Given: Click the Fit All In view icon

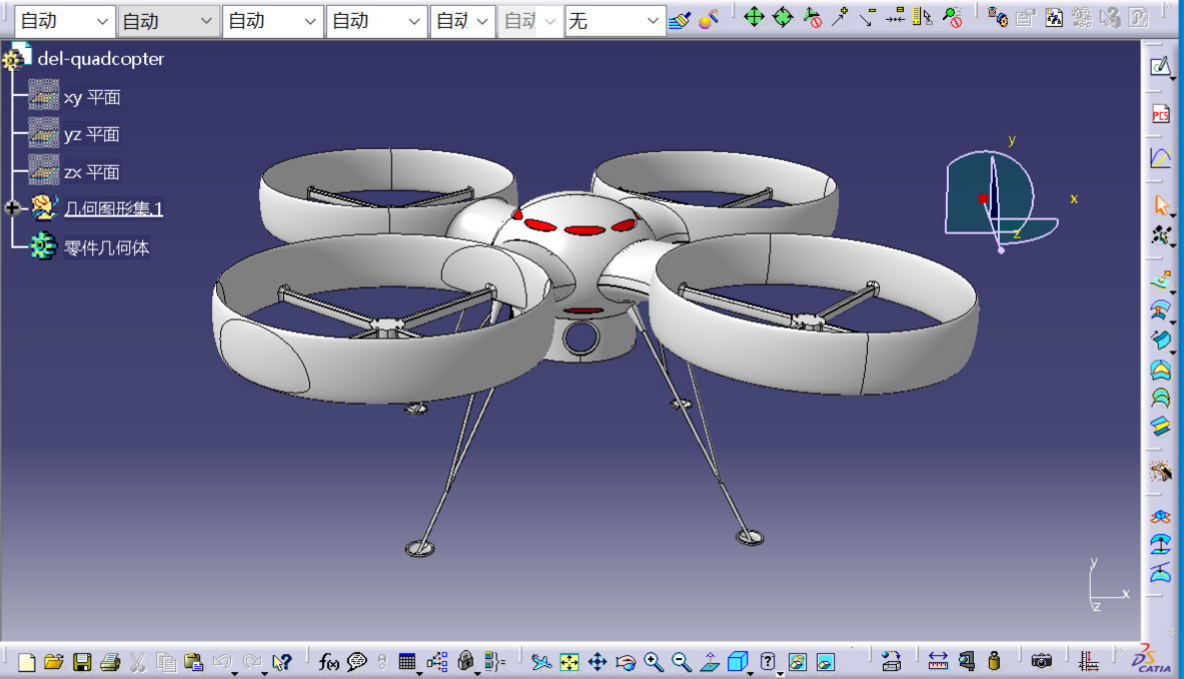Looking at the screenshot, I should pyautogui.click(x=569, y=662).
